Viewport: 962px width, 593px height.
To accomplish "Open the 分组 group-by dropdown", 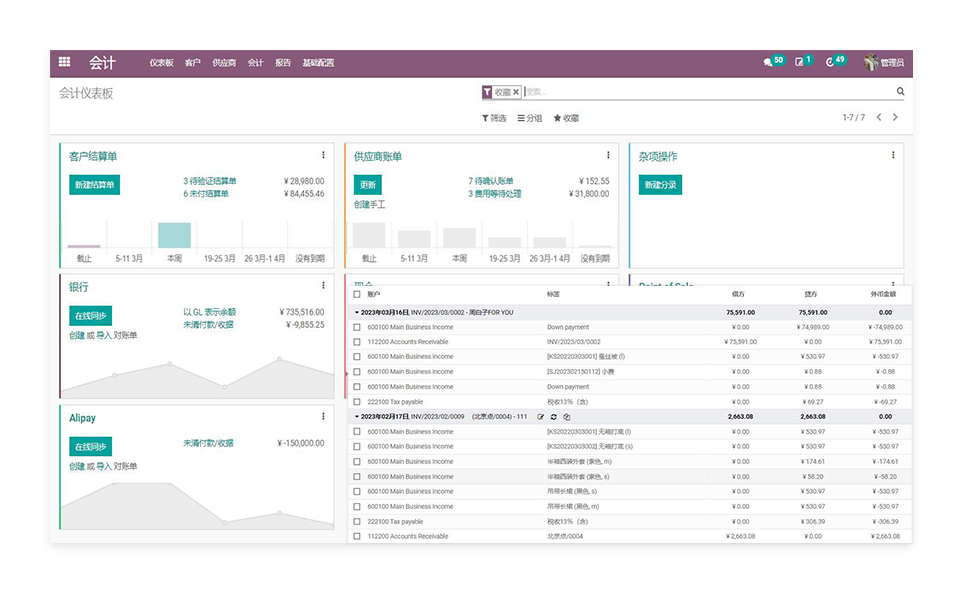I will point(530,118).
